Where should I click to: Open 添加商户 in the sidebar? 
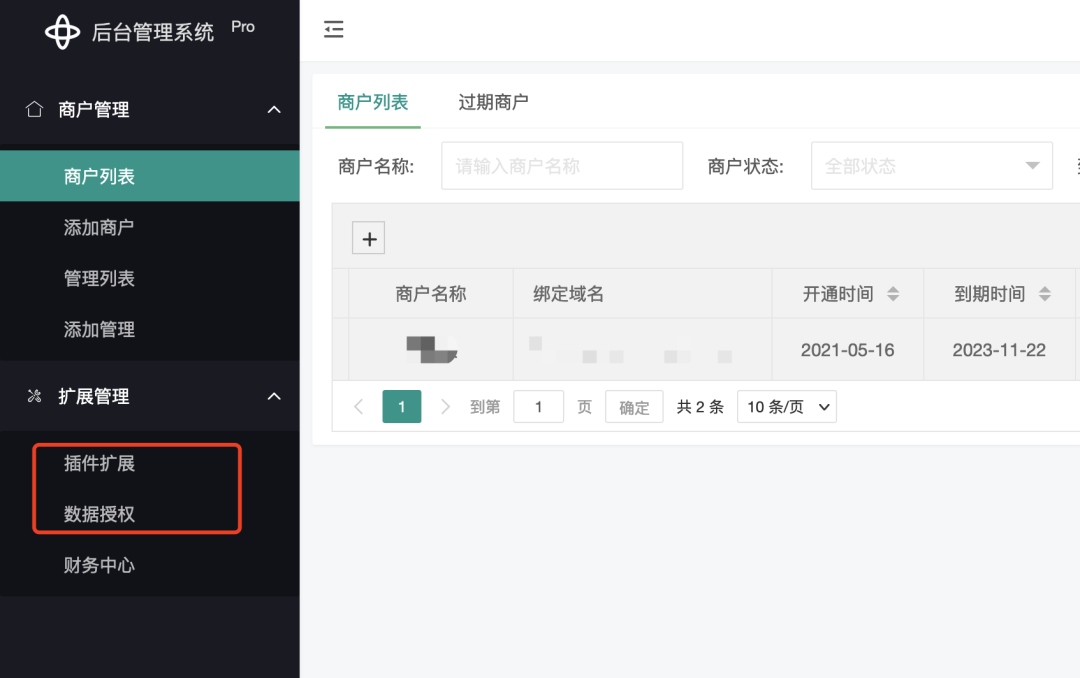(99, 228)
